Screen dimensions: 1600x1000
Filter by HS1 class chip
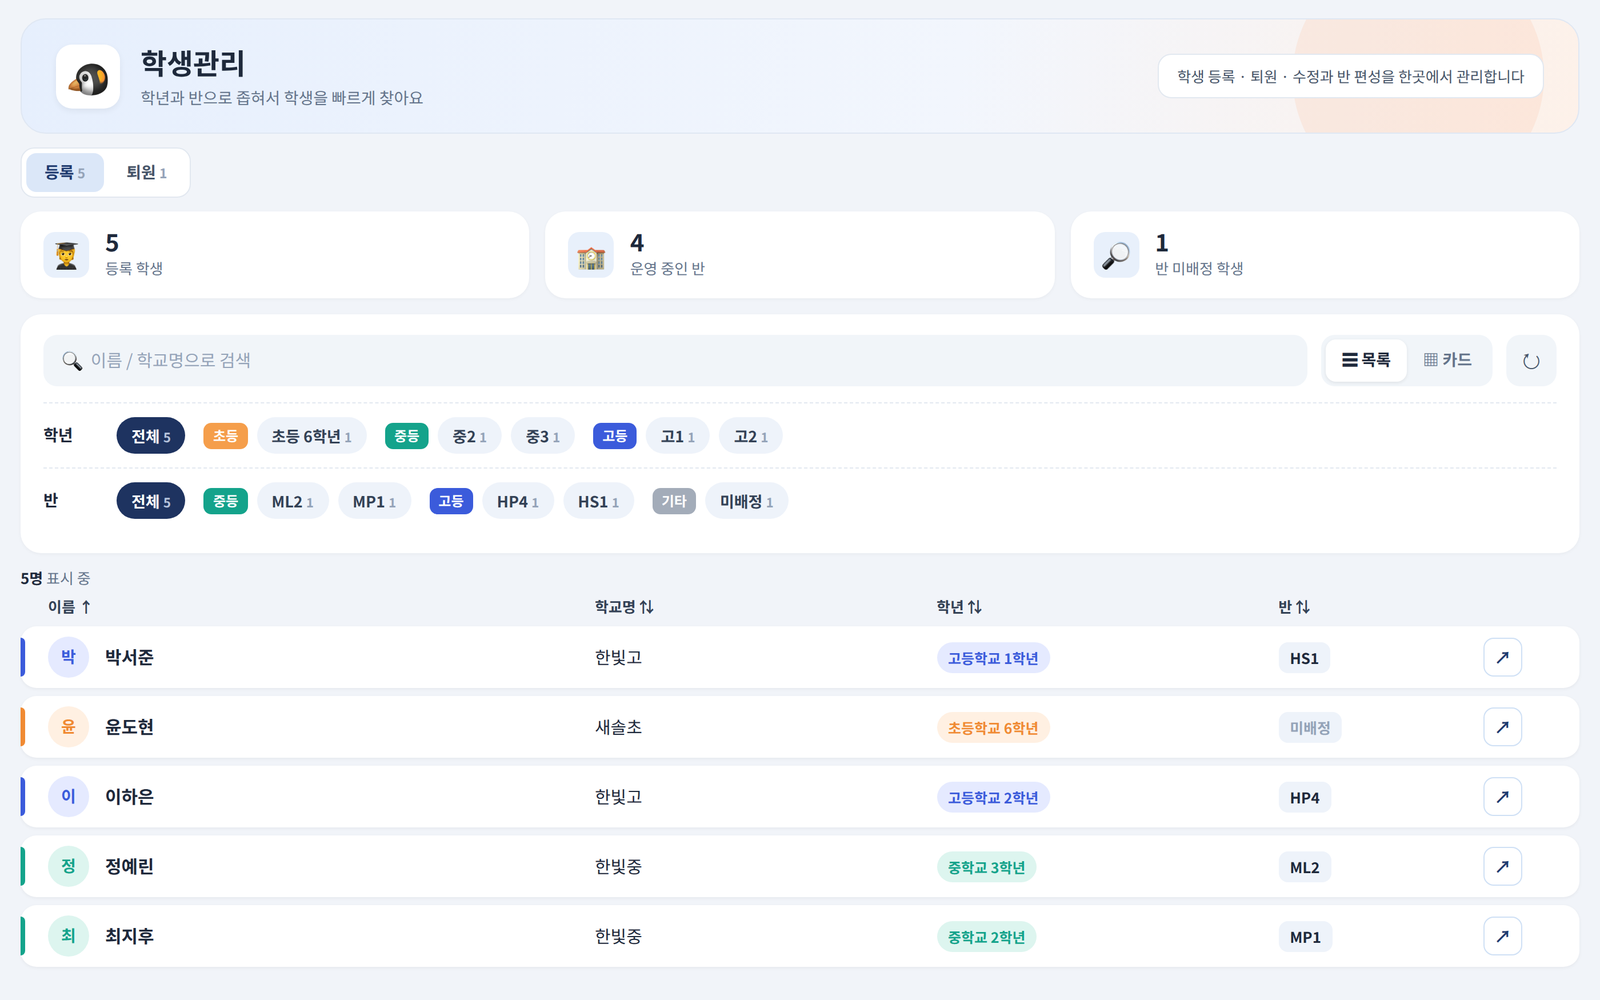click(x=599, y=501)
